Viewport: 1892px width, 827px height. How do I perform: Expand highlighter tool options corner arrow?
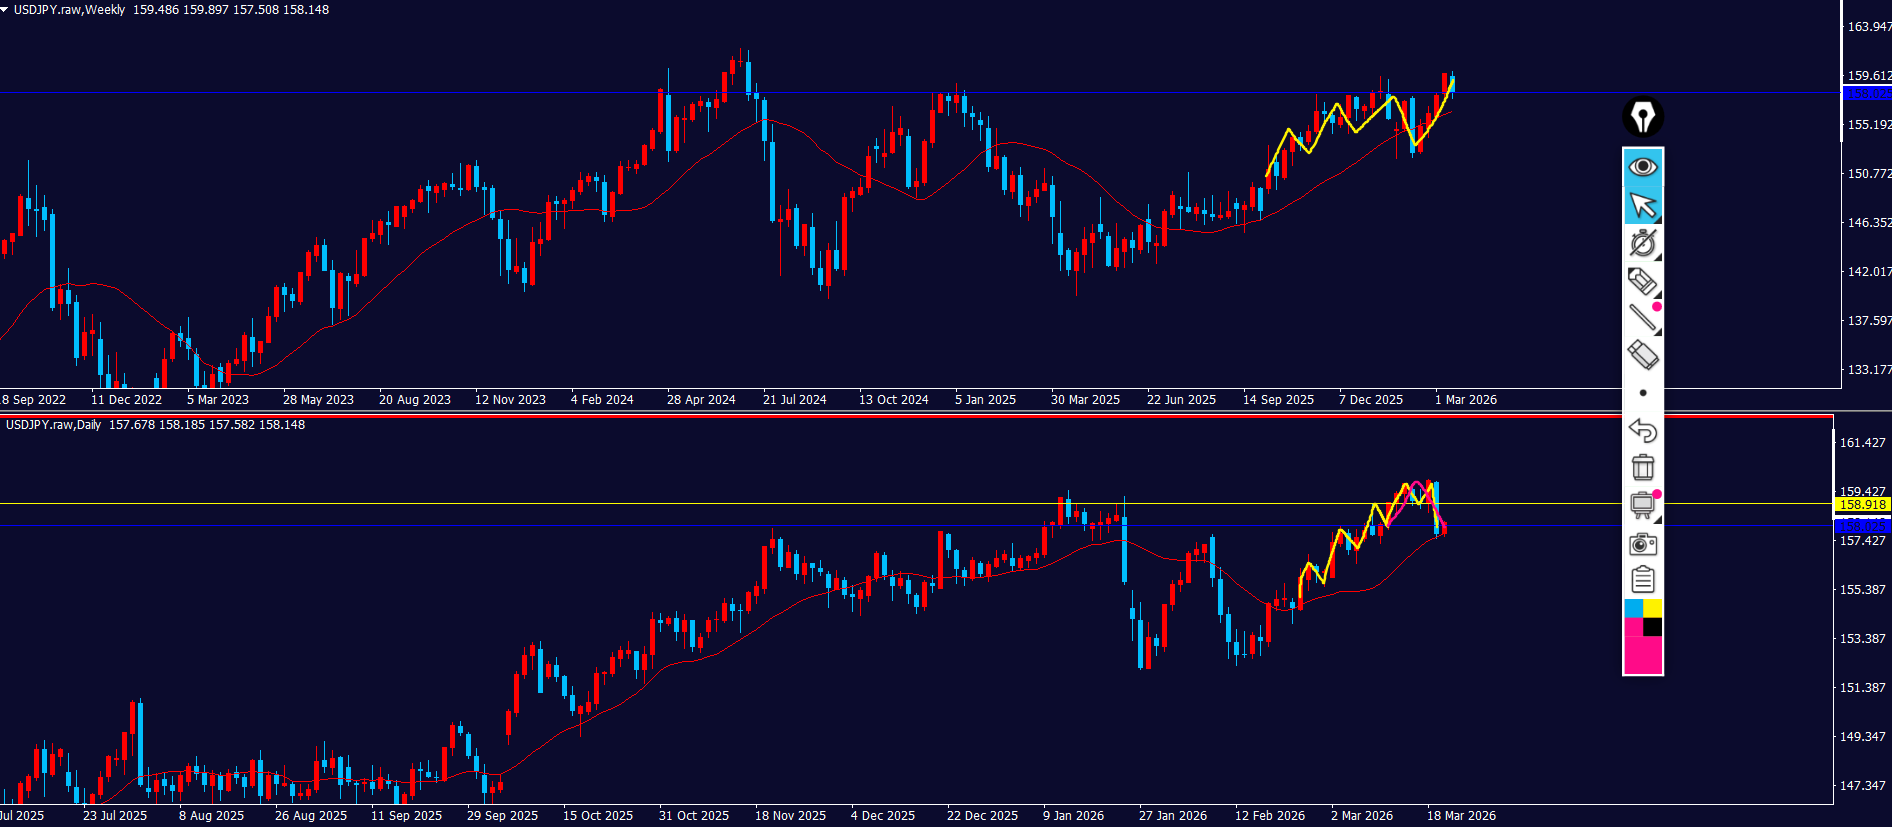(1657, 296)
